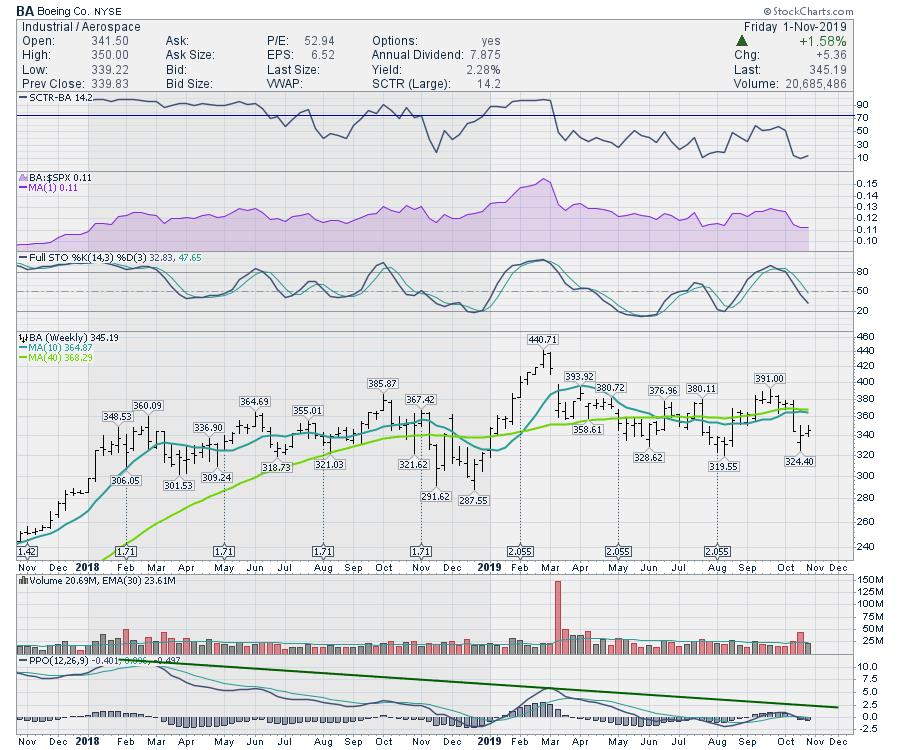Click the 360.09 high price label
The image size is (900, 750).
(x=148, y=406)
